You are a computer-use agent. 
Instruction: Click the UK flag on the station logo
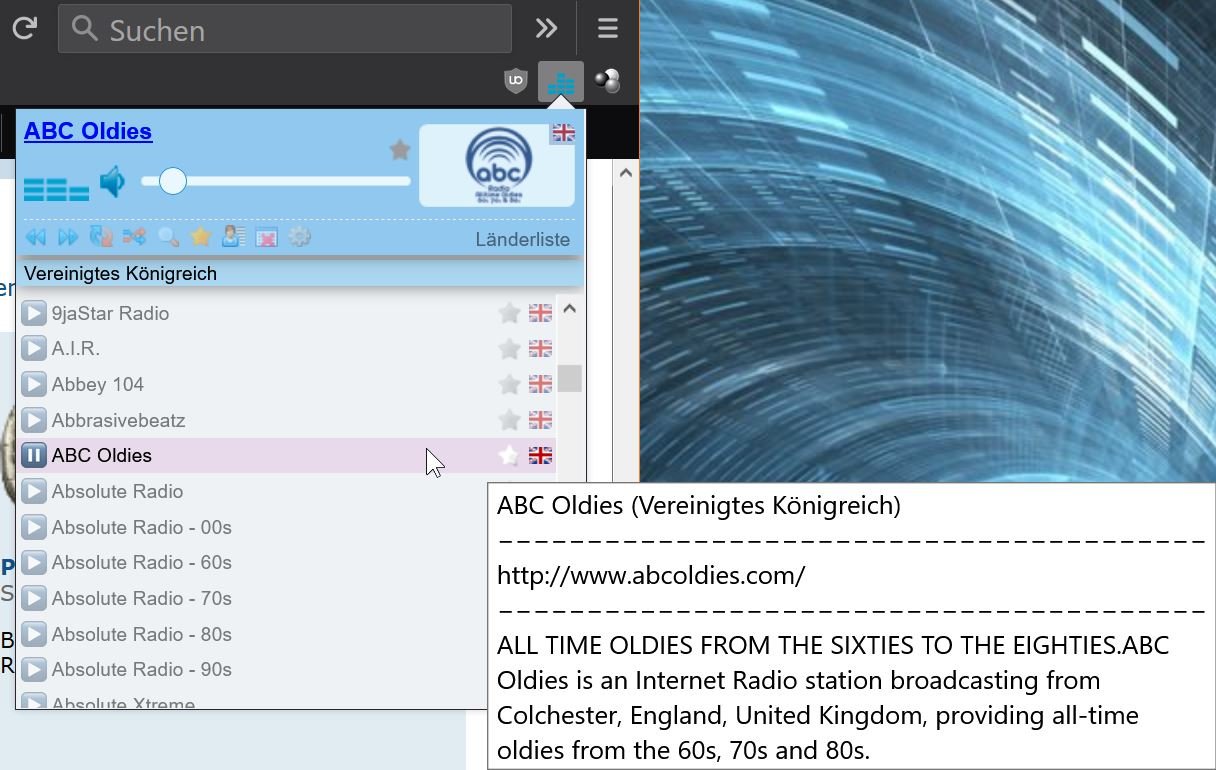point(563,133)
